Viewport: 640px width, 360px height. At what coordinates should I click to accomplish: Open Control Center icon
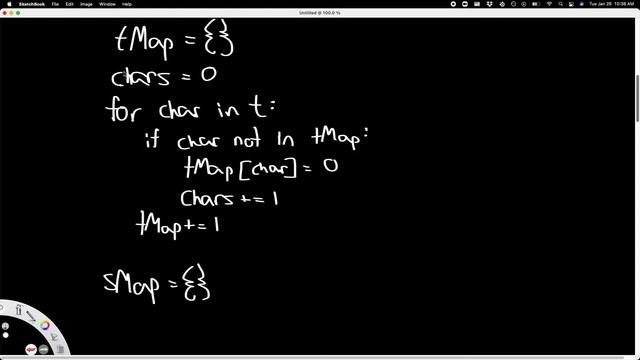coord(571,4)
